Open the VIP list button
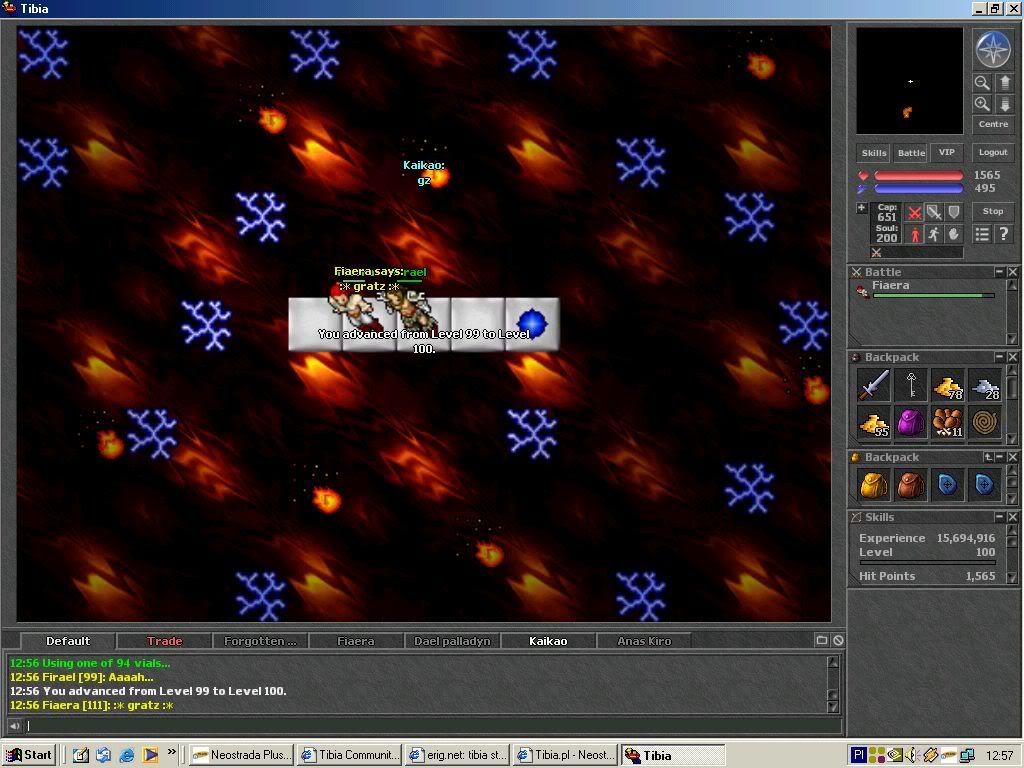1024x768 pixels. click(x=946, y=152)
